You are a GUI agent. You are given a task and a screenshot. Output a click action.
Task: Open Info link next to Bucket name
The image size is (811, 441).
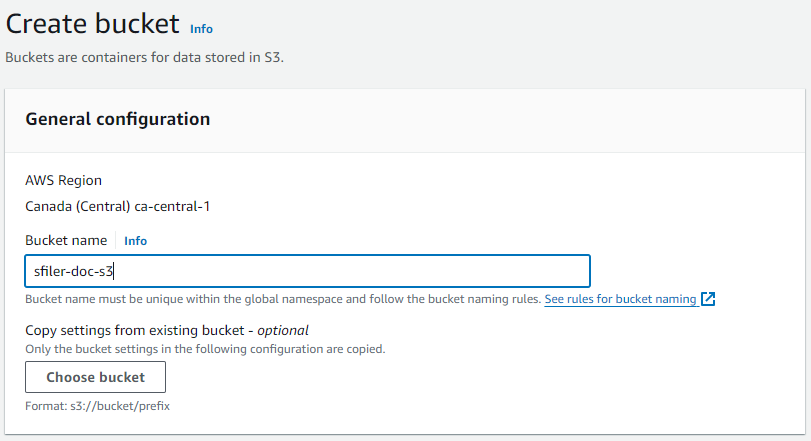136,241
